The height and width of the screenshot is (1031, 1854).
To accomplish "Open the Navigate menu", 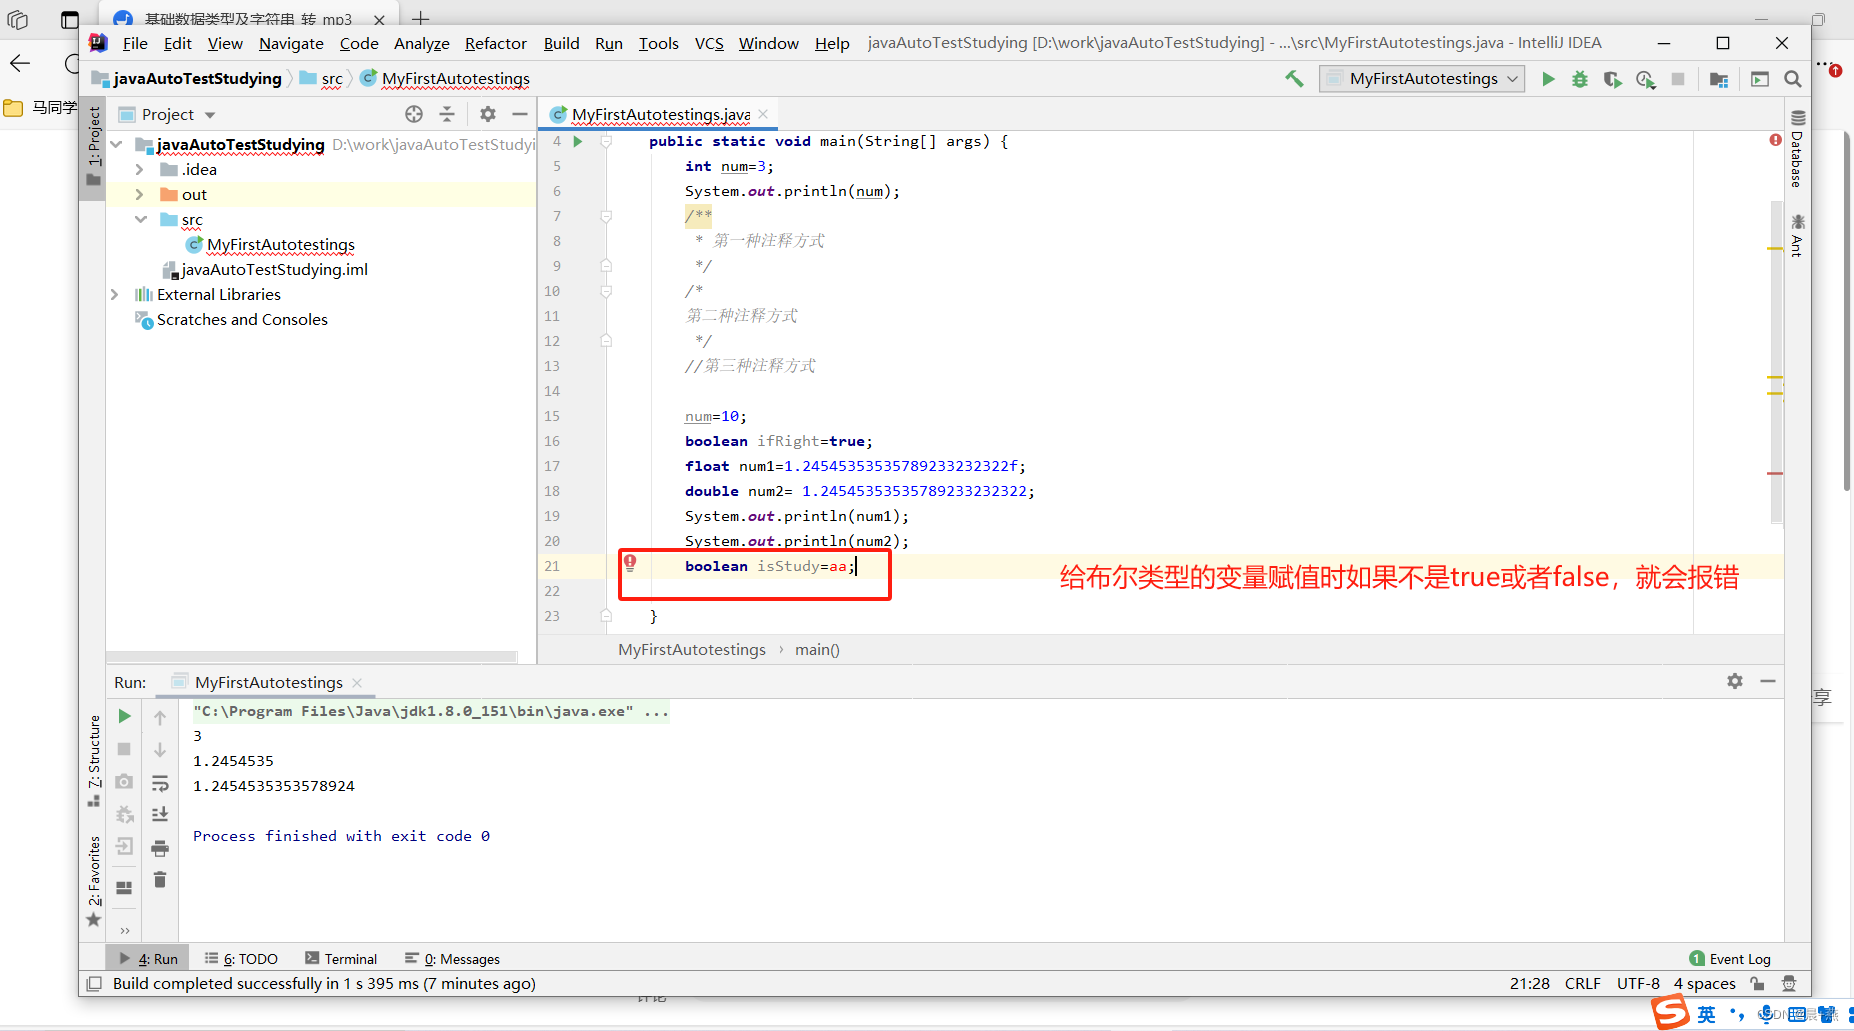I will tap(291, 43).
